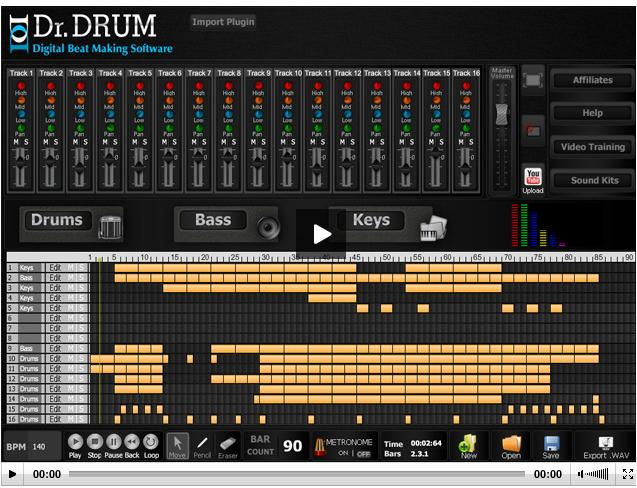
Task: Turn the metronome ON
Action: 343,453
